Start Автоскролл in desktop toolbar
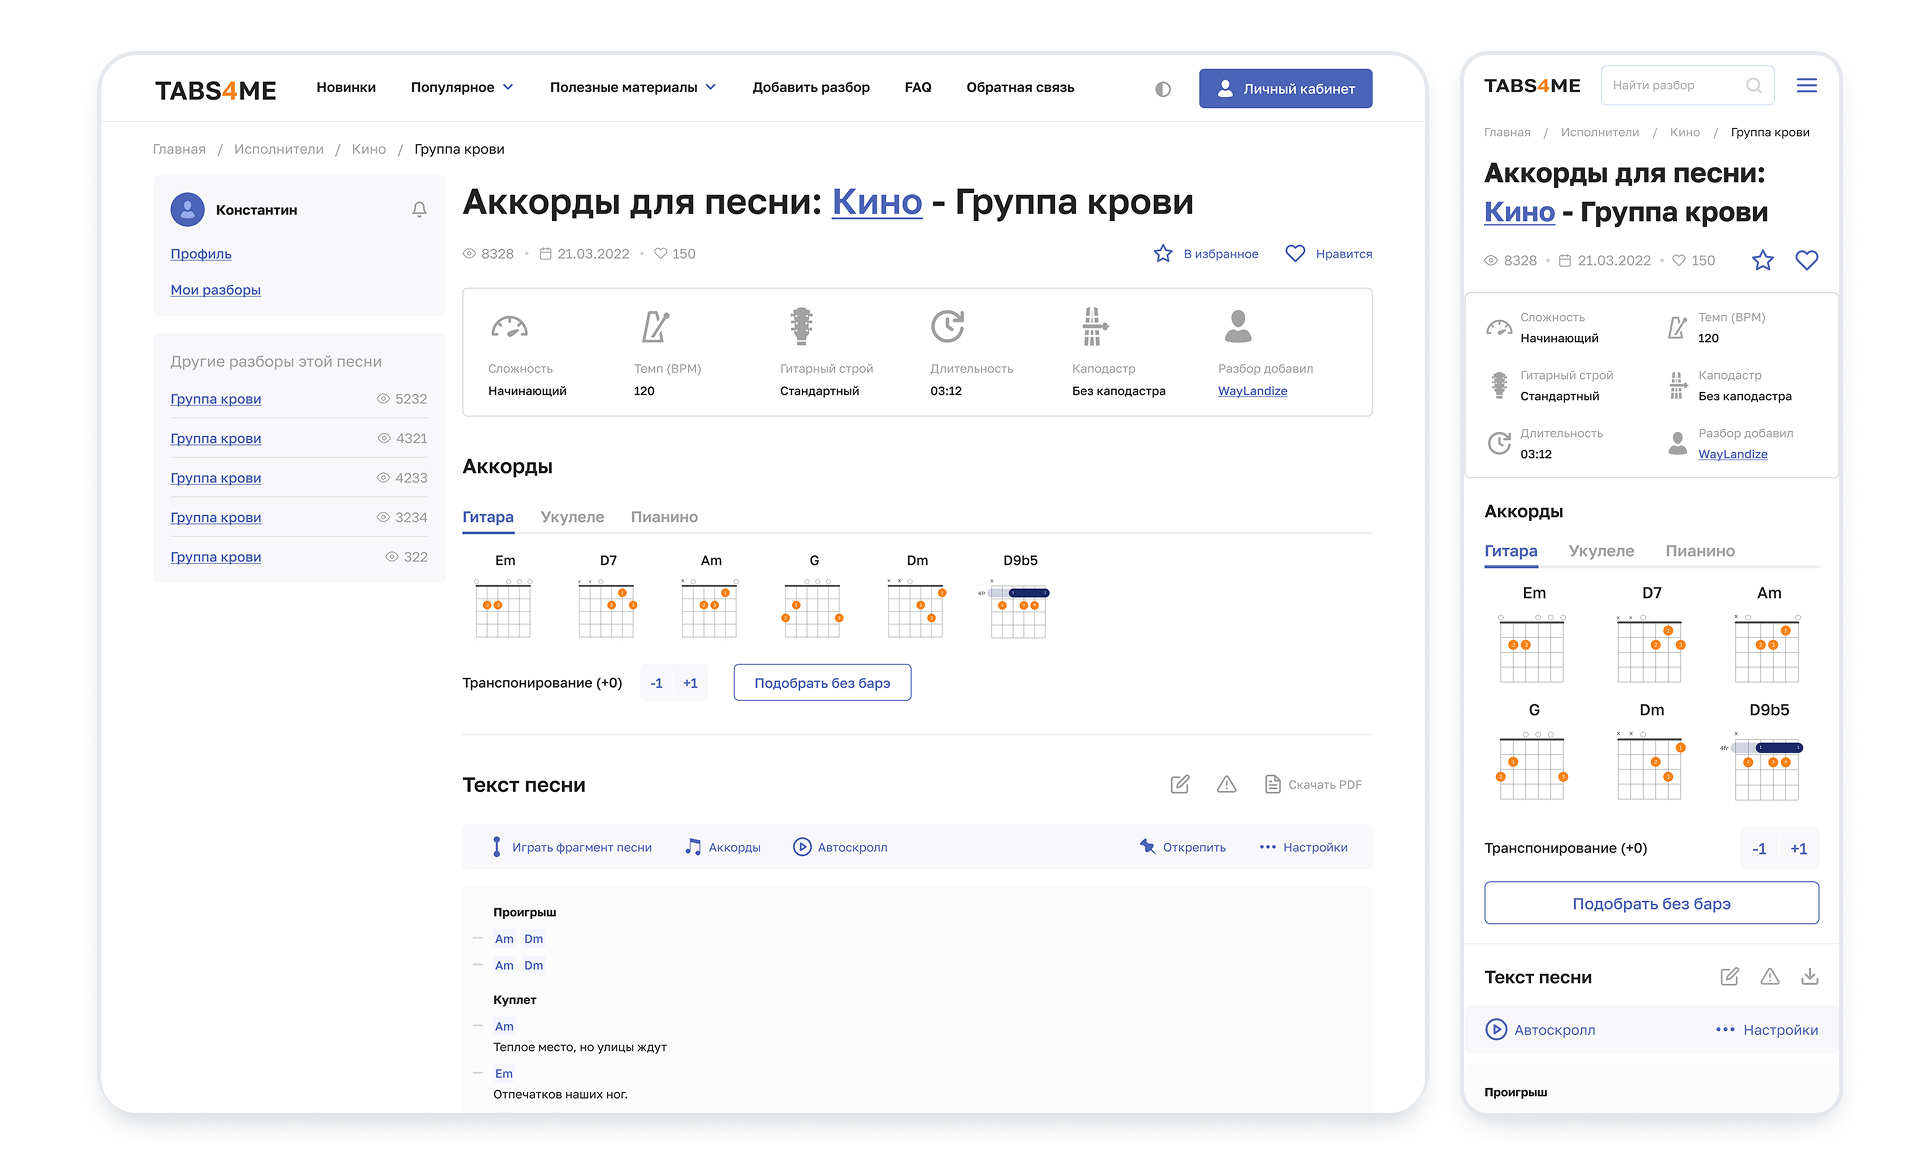 [840, 847]
